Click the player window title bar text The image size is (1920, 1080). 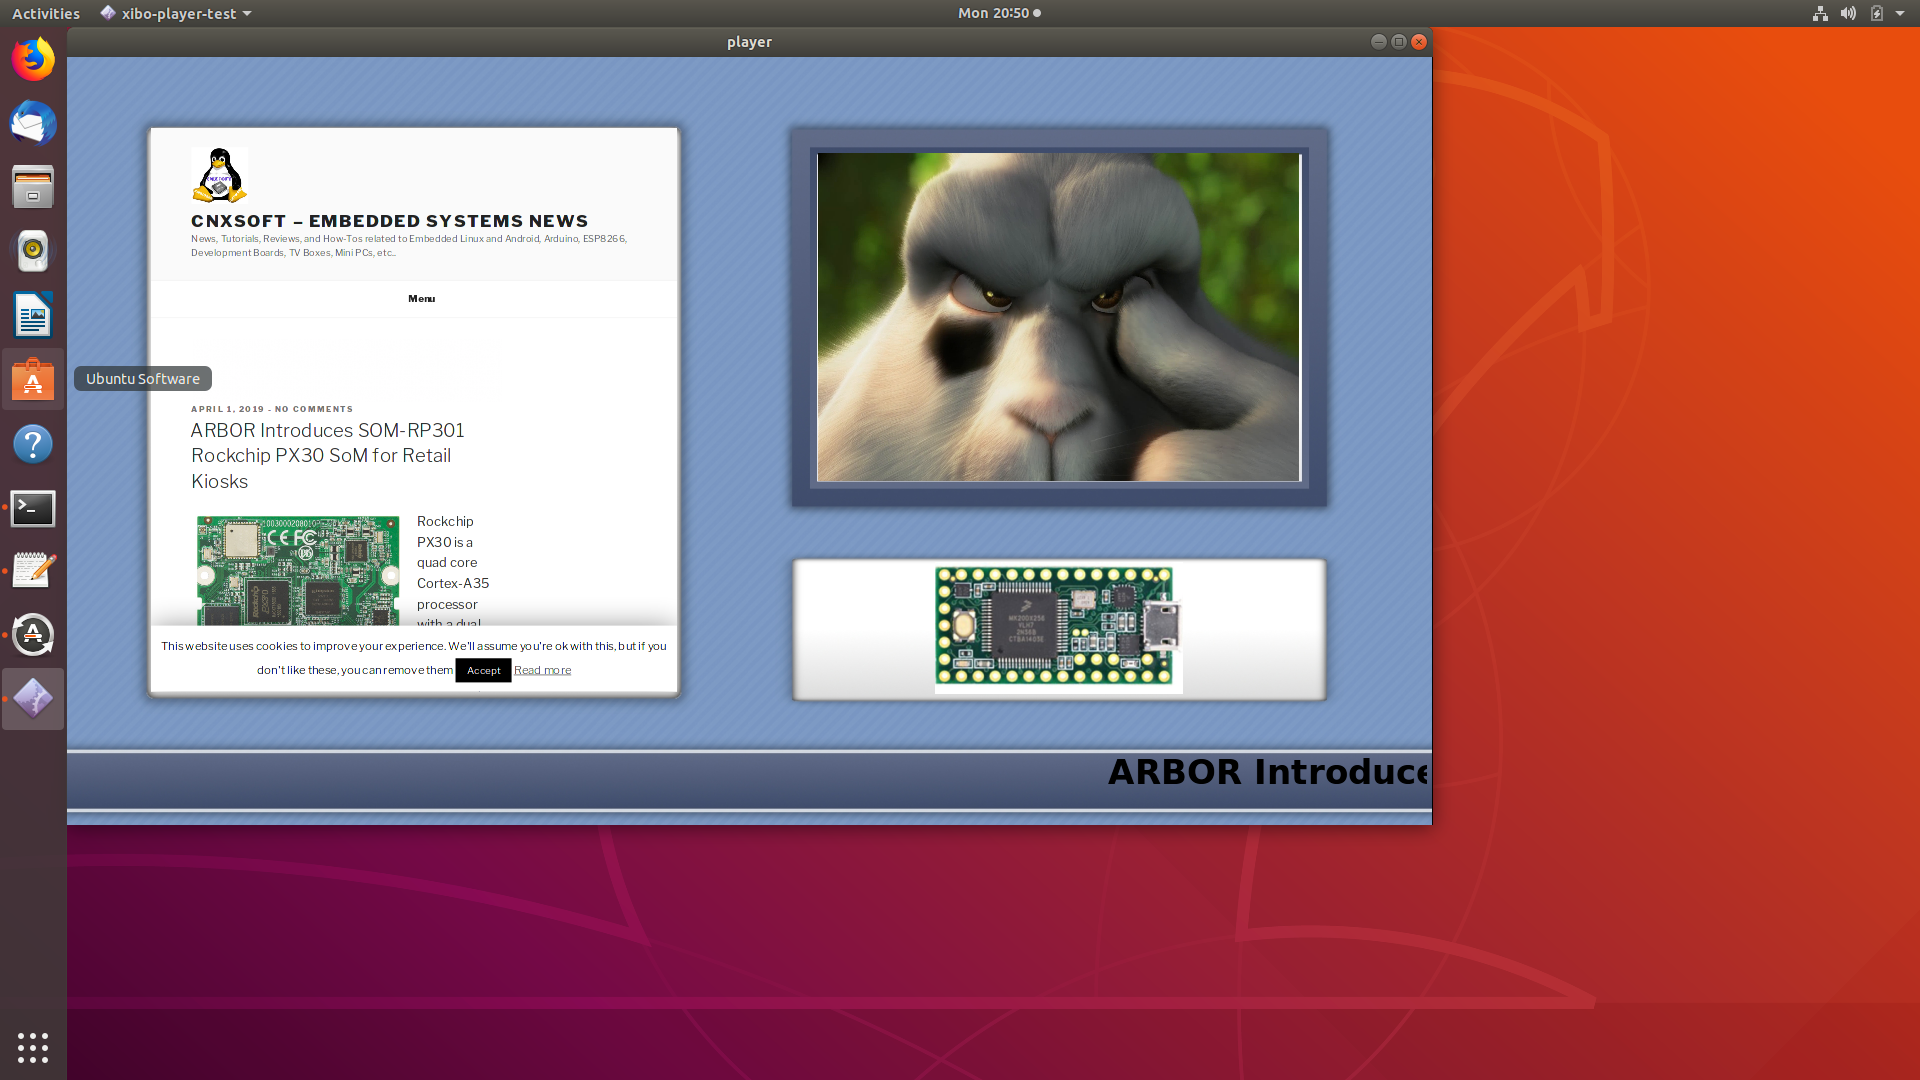(749, 42)
